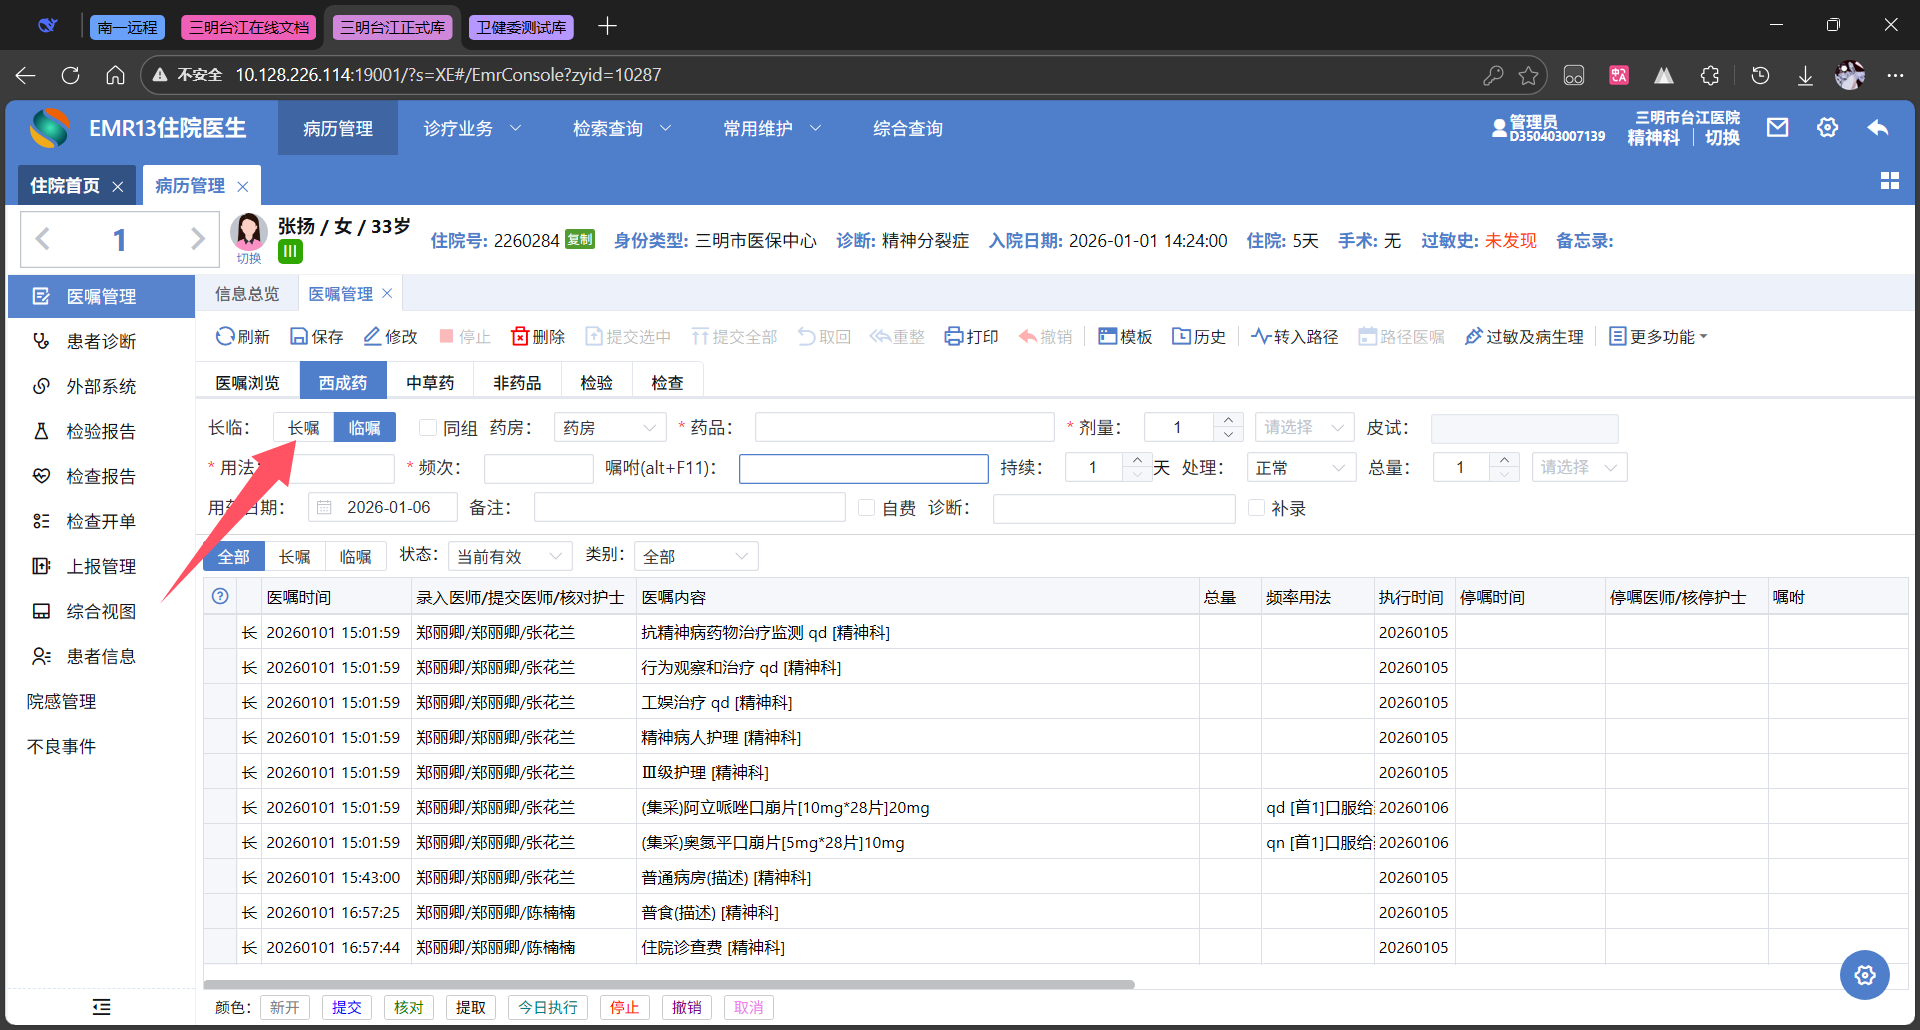Enable the 自费 checkbox

point(867,508)
